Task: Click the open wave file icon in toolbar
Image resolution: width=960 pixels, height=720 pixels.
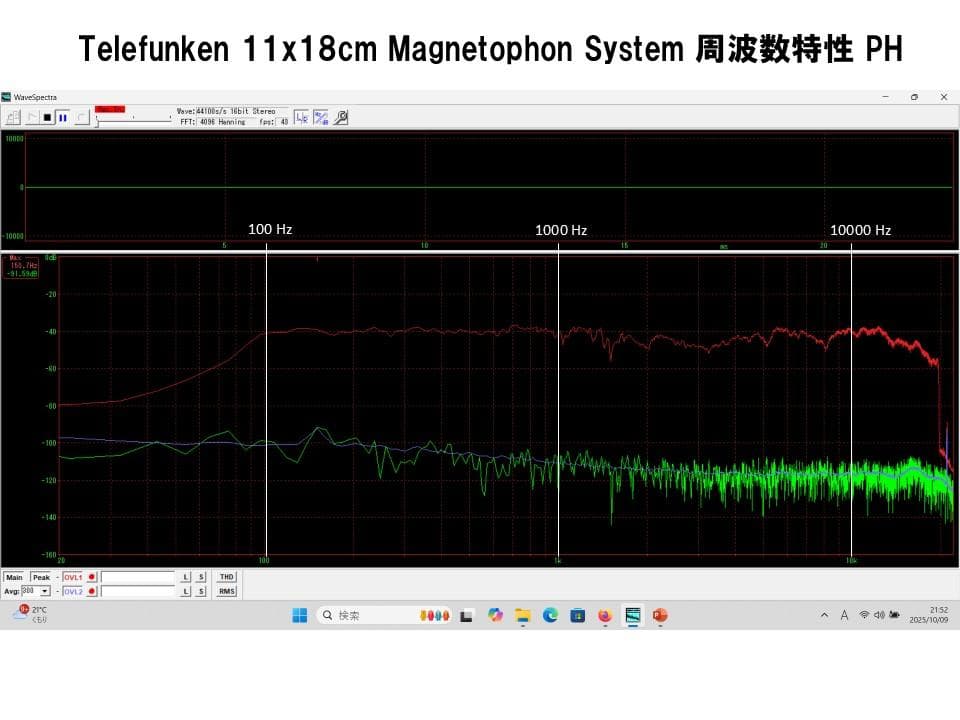Action: (x=13, y=118)
